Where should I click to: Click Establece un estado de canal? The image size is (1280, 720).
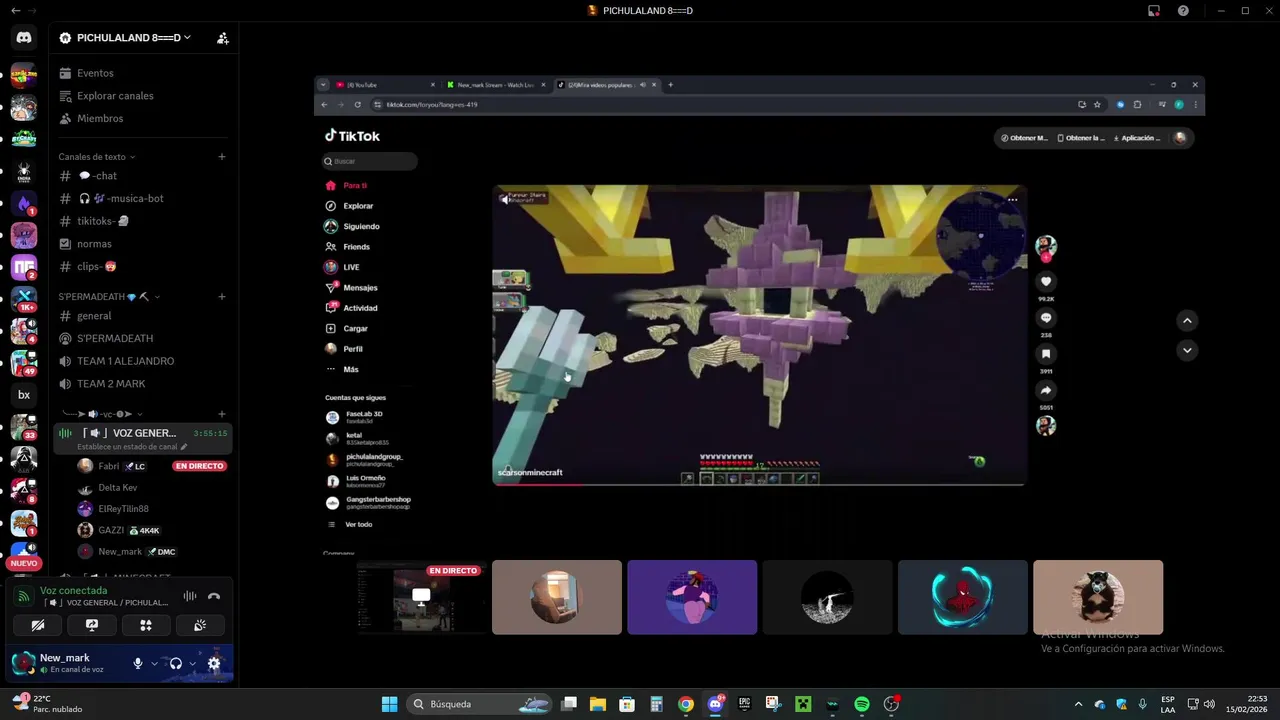pyautogui.click(x=131, y=447)
